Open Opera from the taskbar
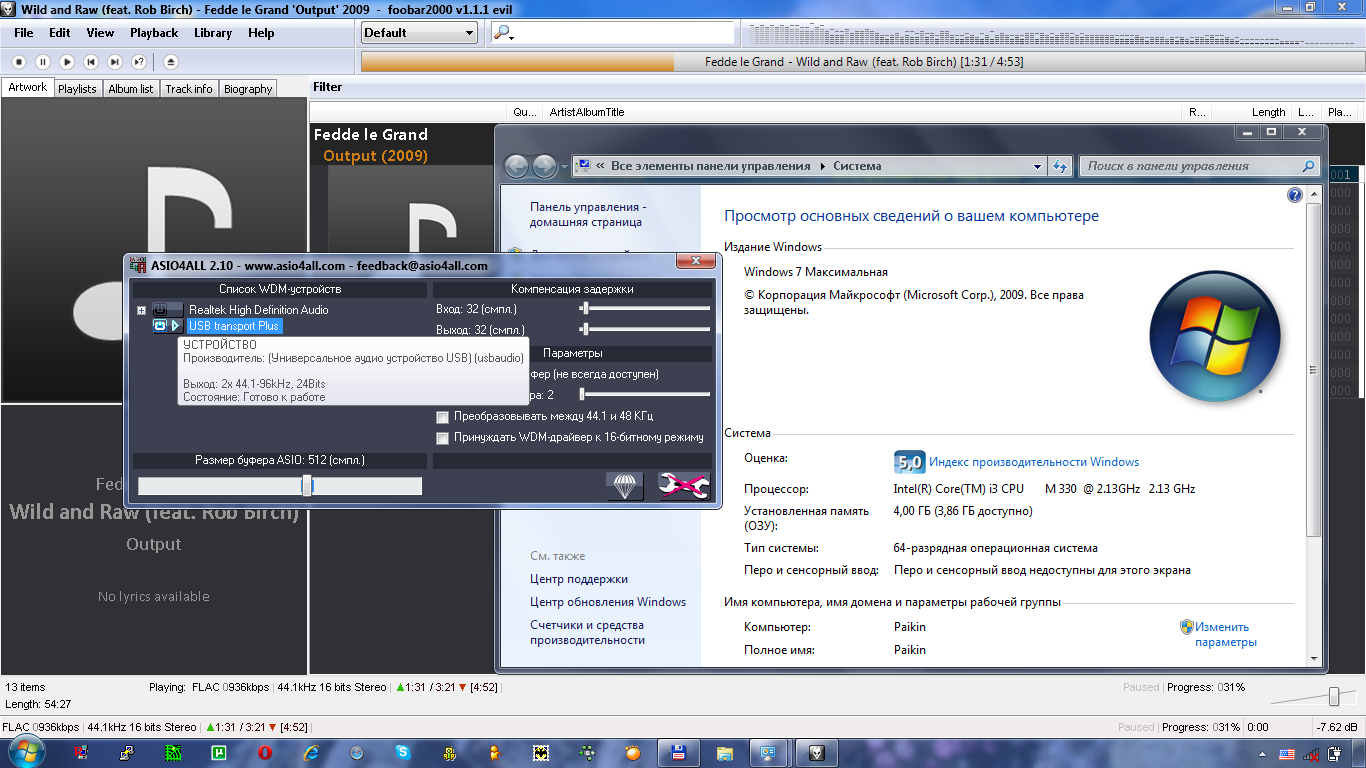 (265, 752)
